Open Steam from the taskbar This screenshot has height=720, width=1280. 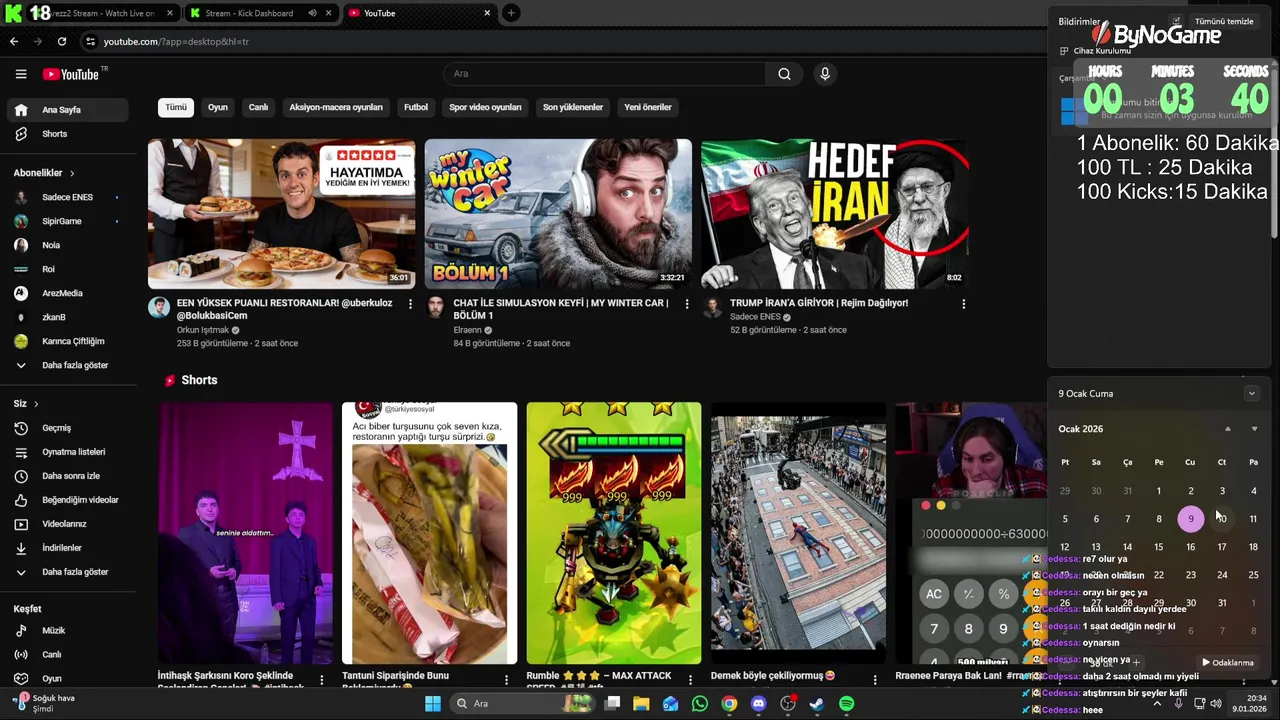click(817, 704)
